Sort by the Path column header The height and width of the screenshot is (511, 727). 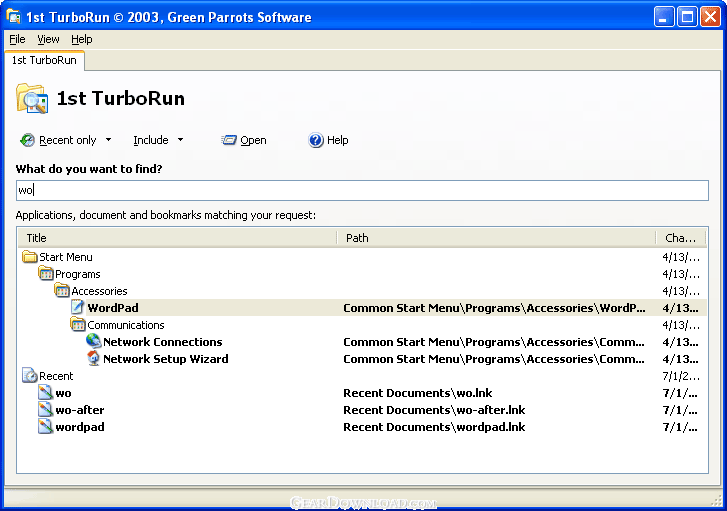496,238
